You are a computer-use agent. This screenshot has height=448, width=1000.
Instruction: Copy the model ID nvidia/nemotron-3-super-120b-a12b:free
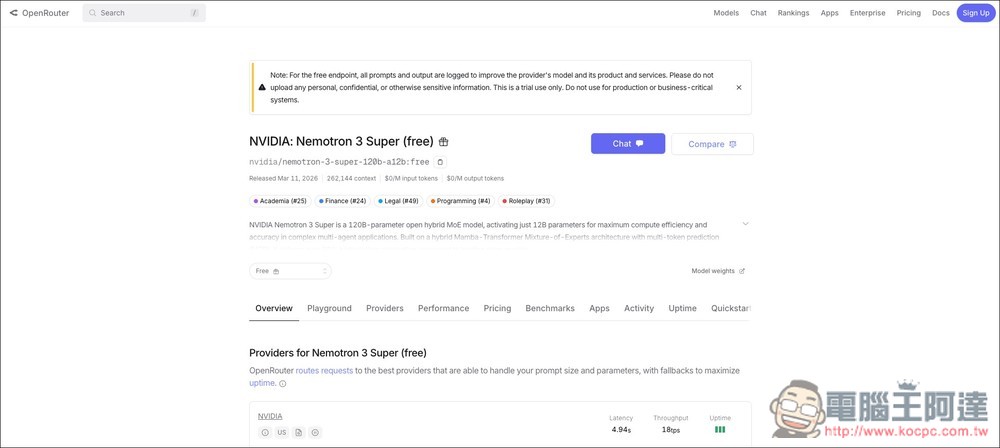(440, 162)
